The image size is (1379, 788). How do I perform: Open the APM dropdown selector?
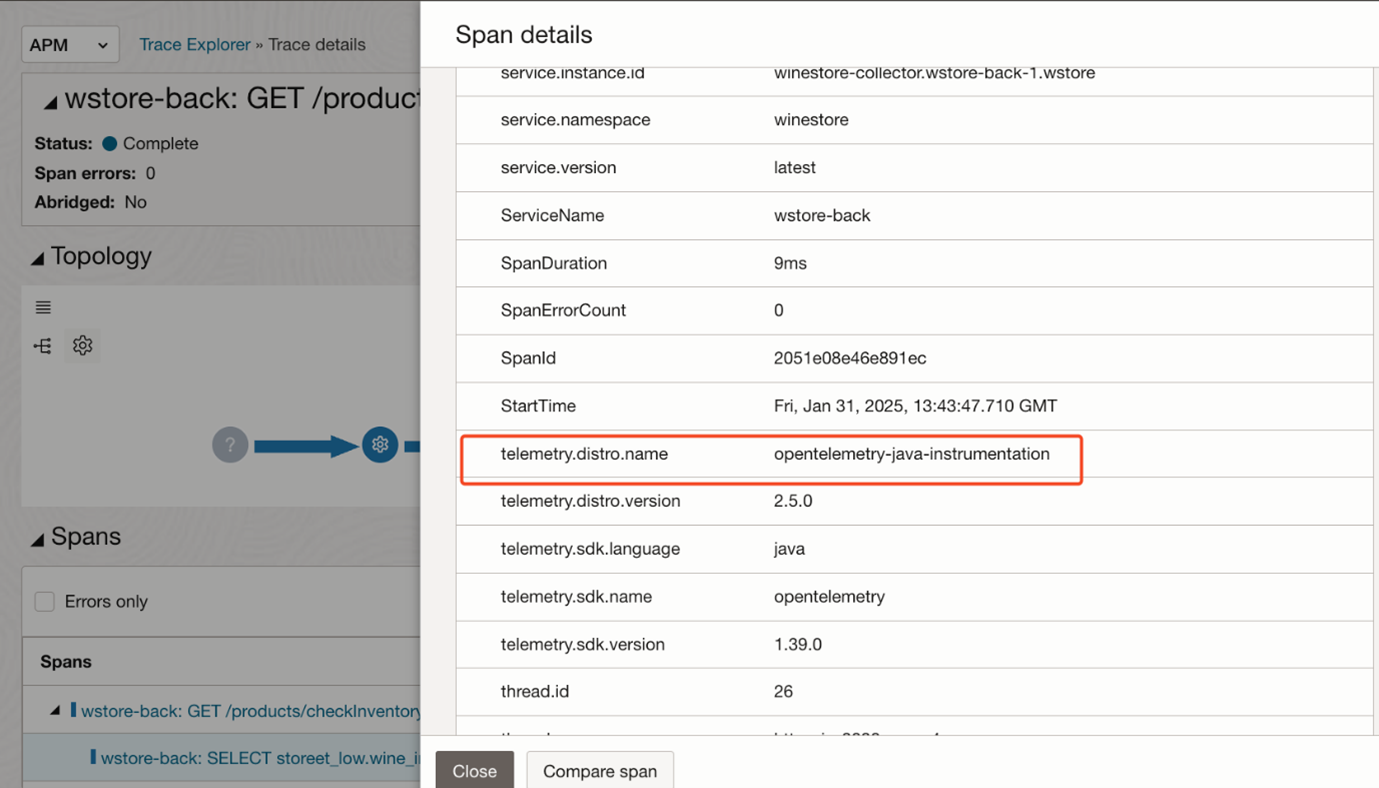coord(69,45)
